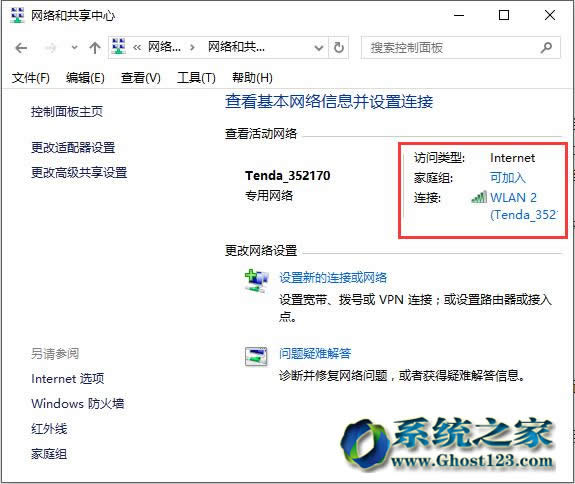Open the 查看(V) menu
This screenshot has width=575, height=484.
(x=141, y=78)
